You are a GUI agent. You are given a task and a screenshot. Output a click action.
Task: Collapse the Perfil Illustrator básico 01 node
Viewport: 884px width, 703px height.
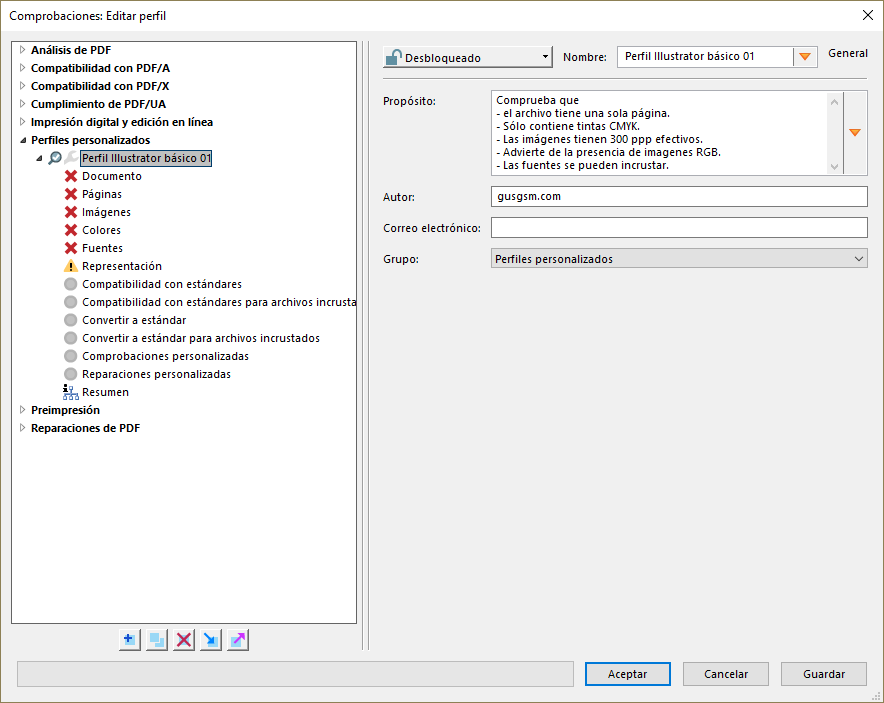(39, 158)
